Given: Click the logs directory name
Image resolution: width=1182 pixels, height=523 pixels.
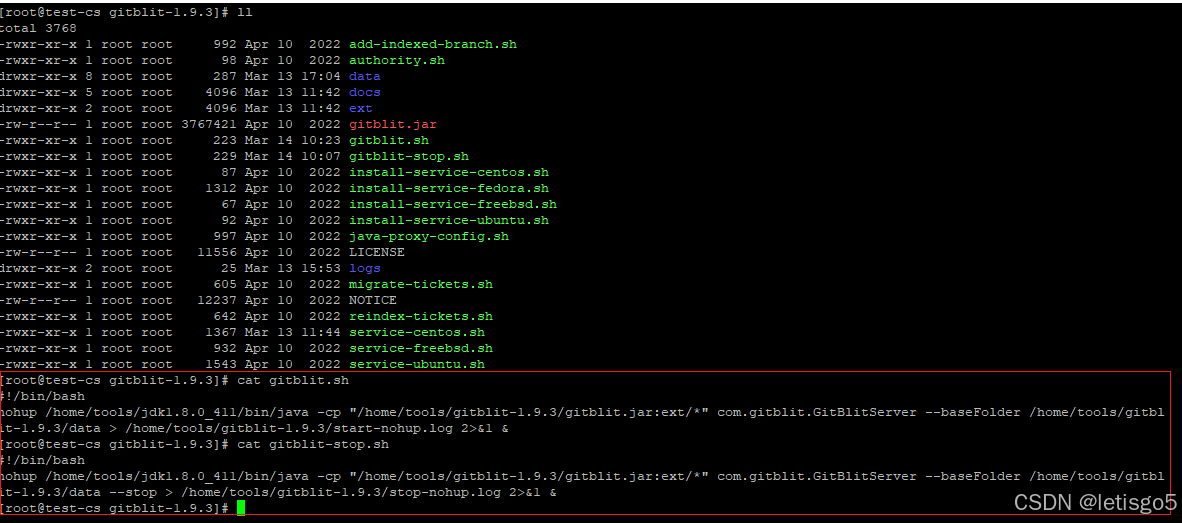Looking at the screenshot, I should coord(364,268).
